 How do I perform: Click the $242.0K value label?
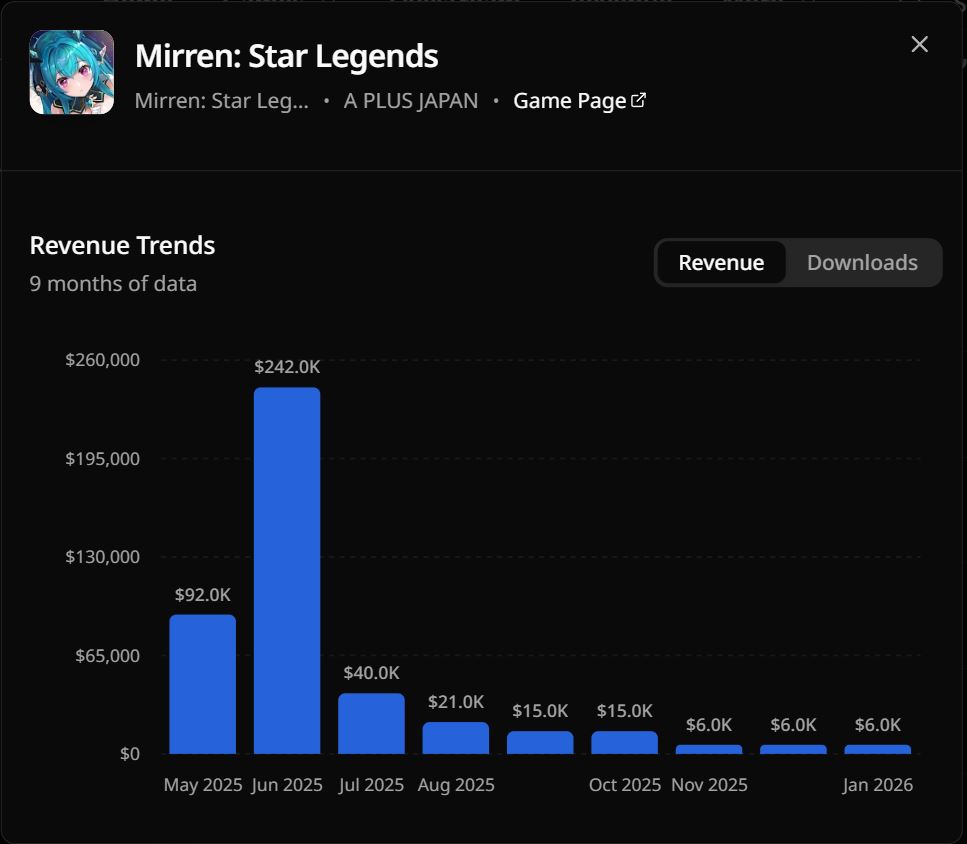coord(287,367)
